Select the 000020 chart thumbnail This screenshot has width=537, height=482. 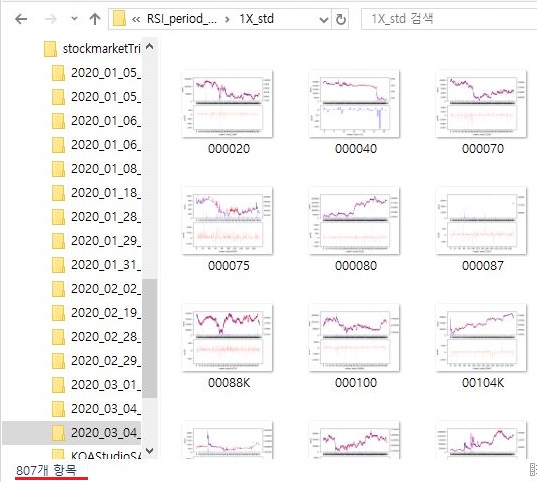click(227, 104)
